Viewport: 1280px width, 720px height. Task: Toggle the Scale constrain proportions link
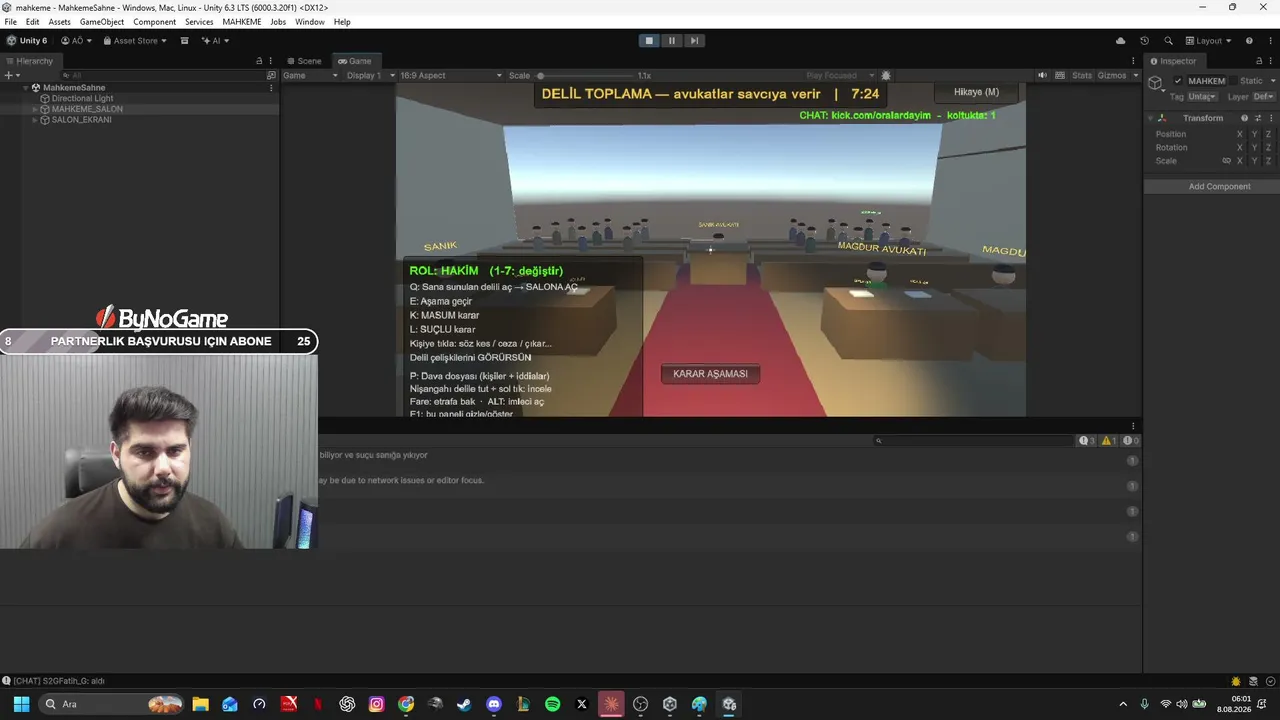pos(1226,161)
